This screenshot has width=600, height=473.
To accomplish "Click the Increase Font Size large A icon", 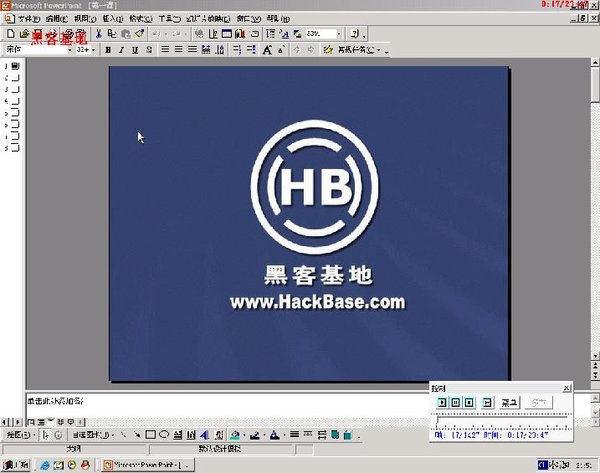I will click(x=267, y=50).
